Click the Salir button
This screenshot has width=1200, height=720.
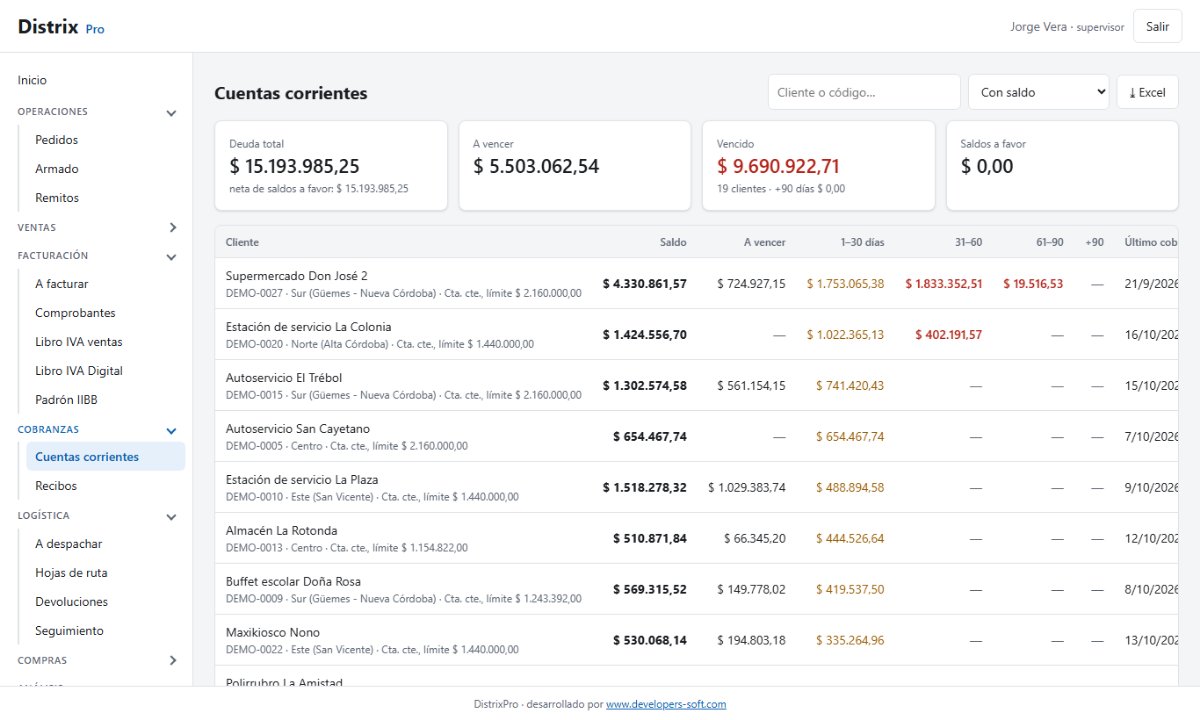(1158, 27)
